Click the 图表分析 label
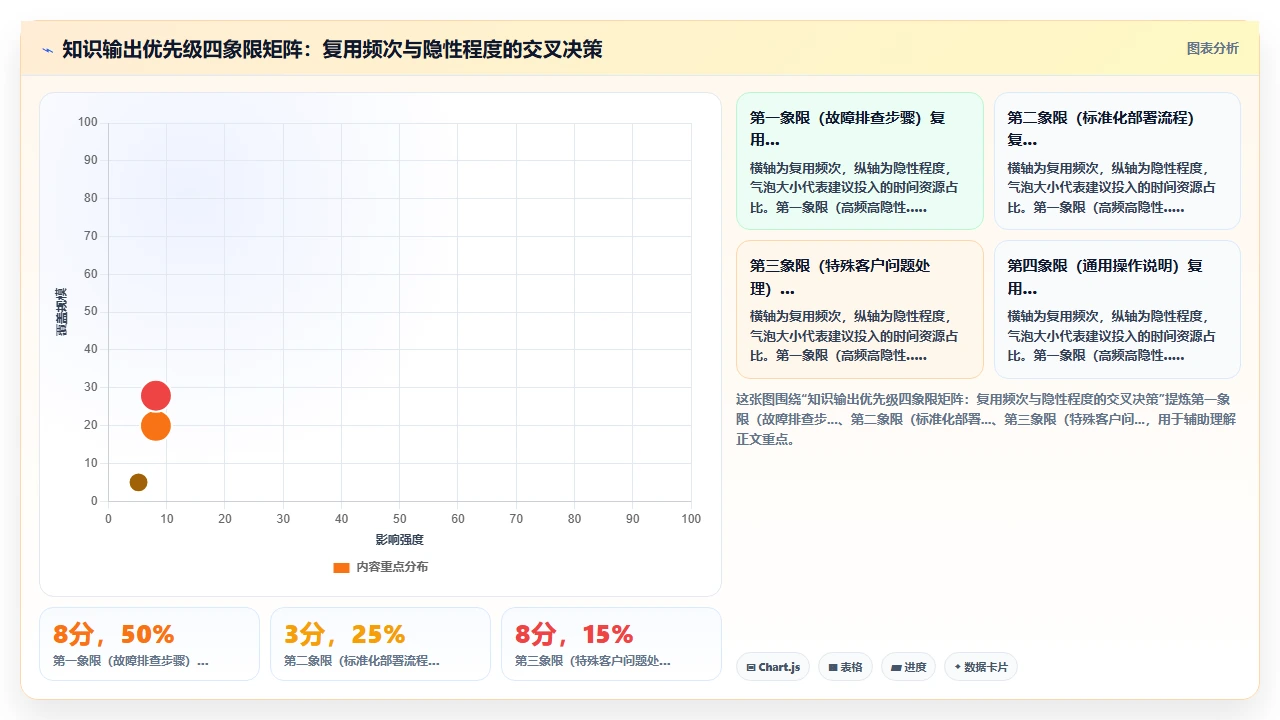This screenshot has width=1280, height=720. [x=1212, y=49]
